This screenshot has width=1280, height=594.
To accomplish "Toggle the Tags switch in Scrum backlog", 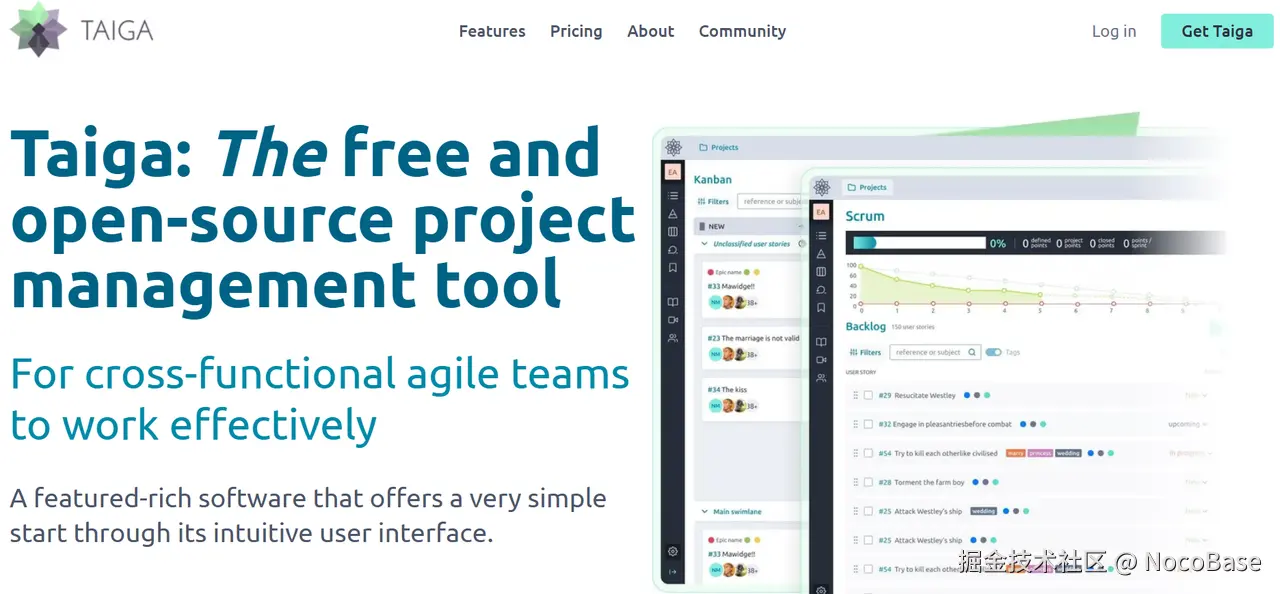I will [993, 352].
